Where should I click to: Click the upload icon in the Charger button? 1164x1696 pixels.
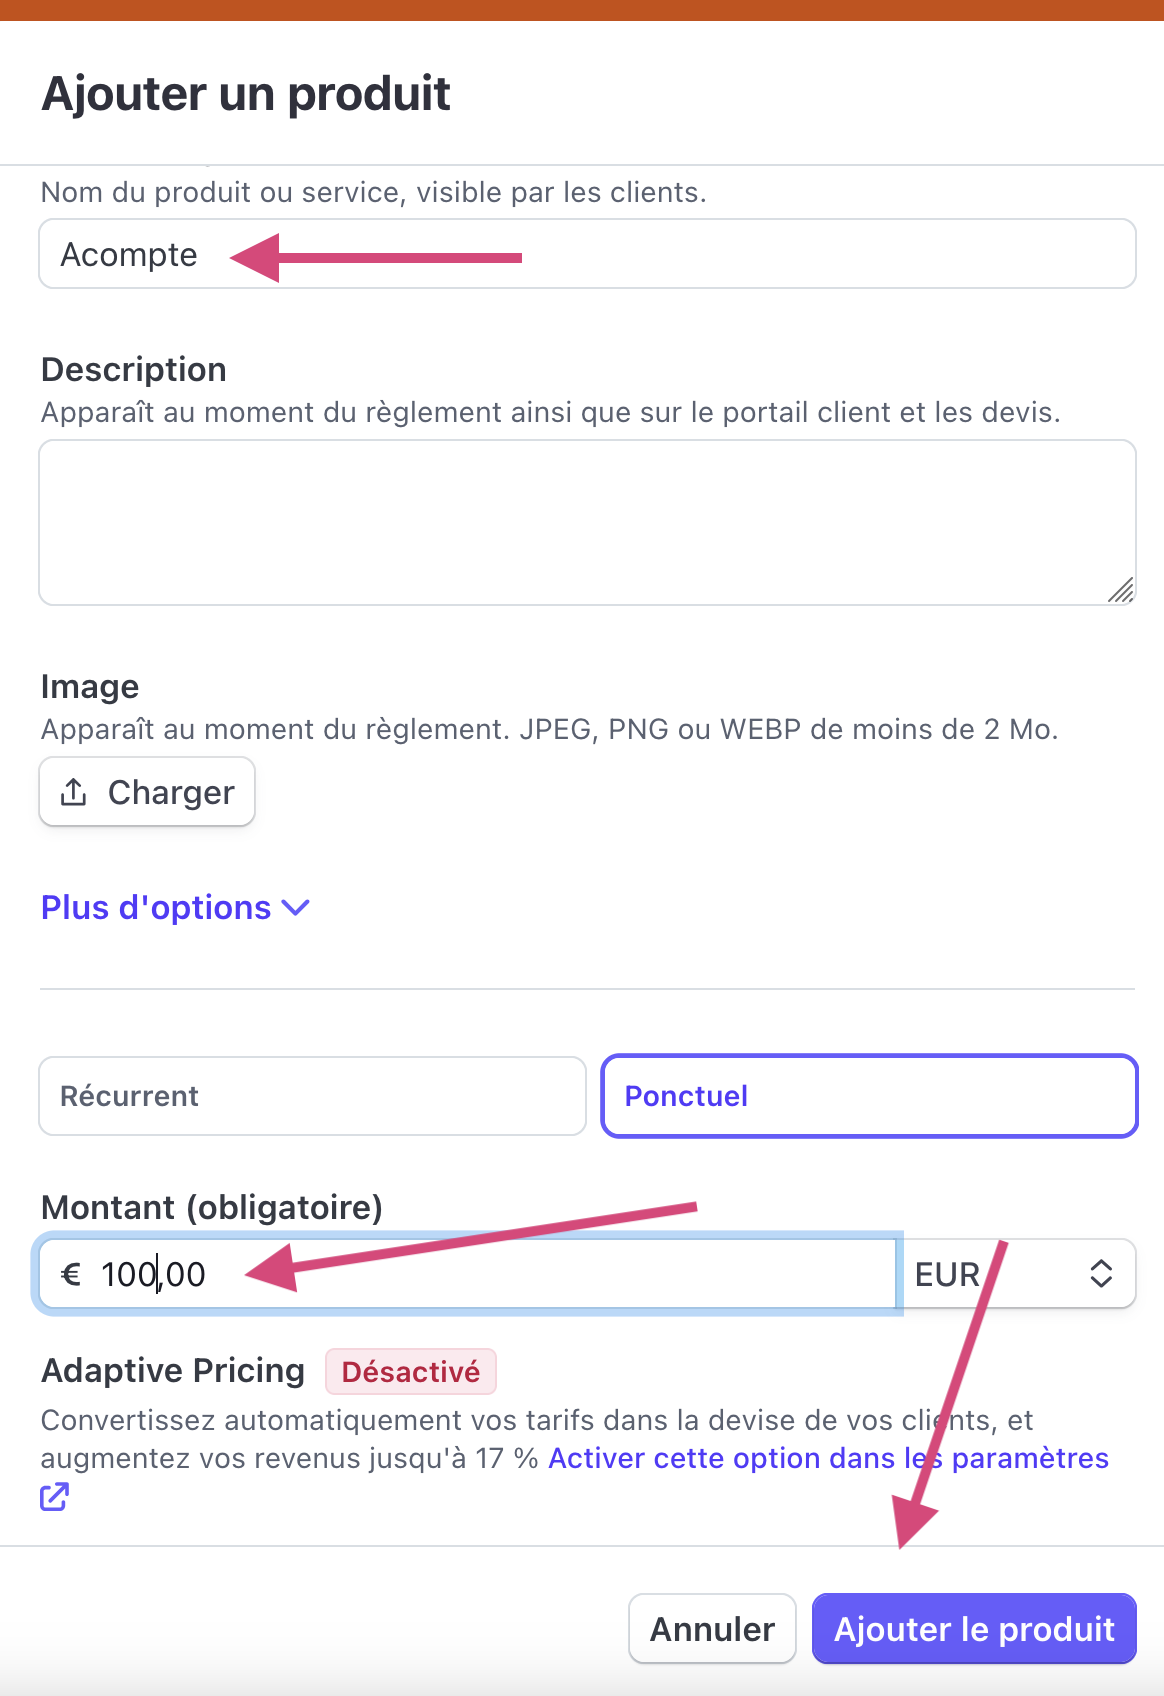pos(73,792)
